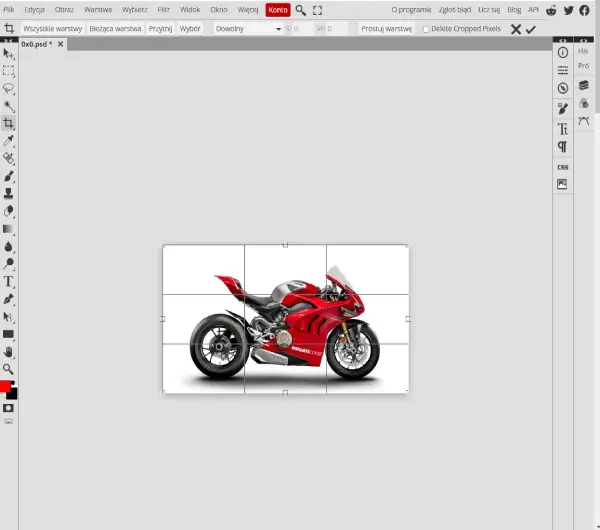Screen dimensions: 600x530
Task: Open the Layers panel icon
Action: 584,85
